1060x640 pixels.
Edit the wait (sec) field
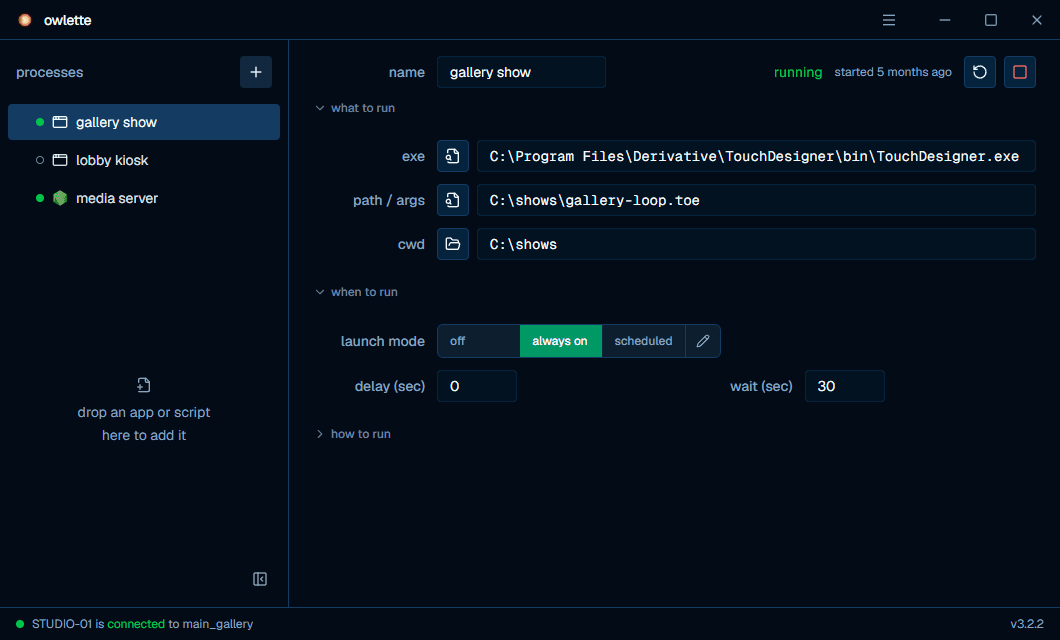pyautogui.click(x=844, y=386)
